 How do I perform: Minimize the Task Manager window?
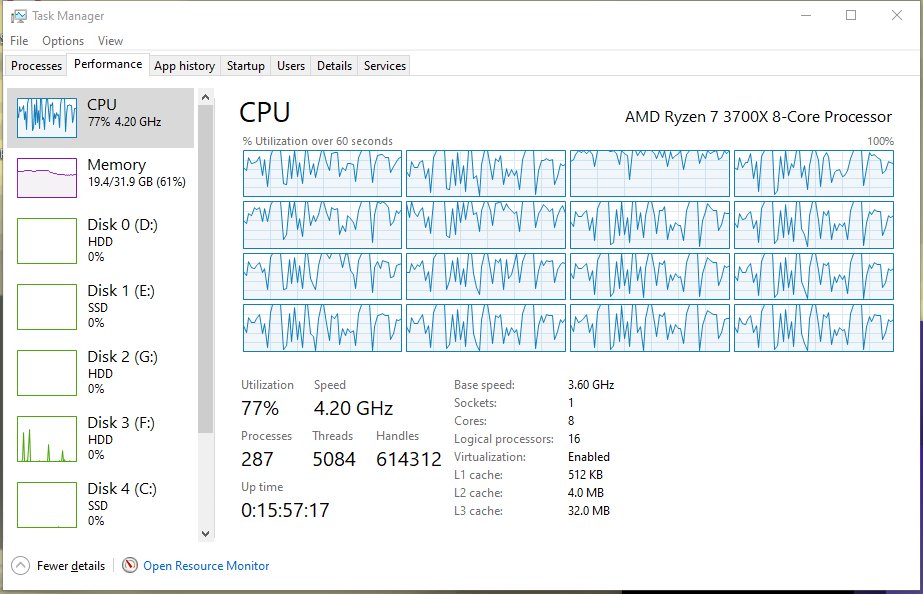(x=806, y=15)
